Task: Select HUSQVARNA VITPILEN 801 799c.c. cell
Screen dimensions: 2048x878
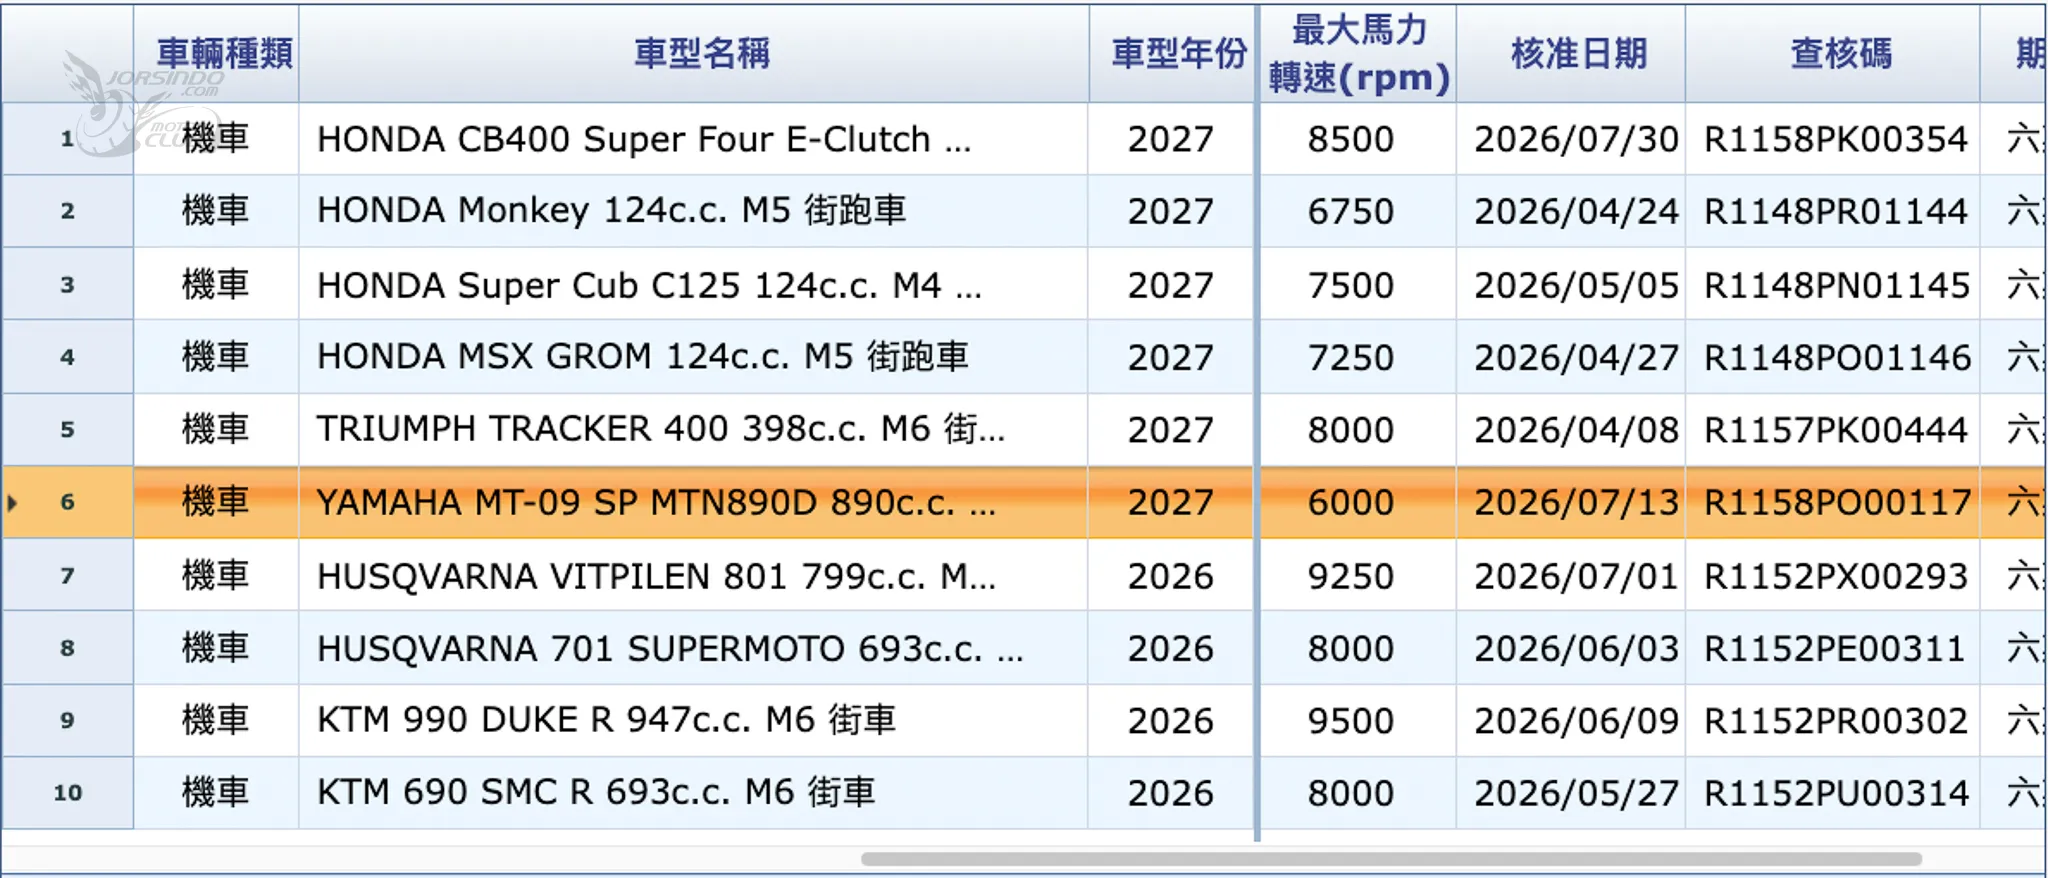Action: [693, 575]
